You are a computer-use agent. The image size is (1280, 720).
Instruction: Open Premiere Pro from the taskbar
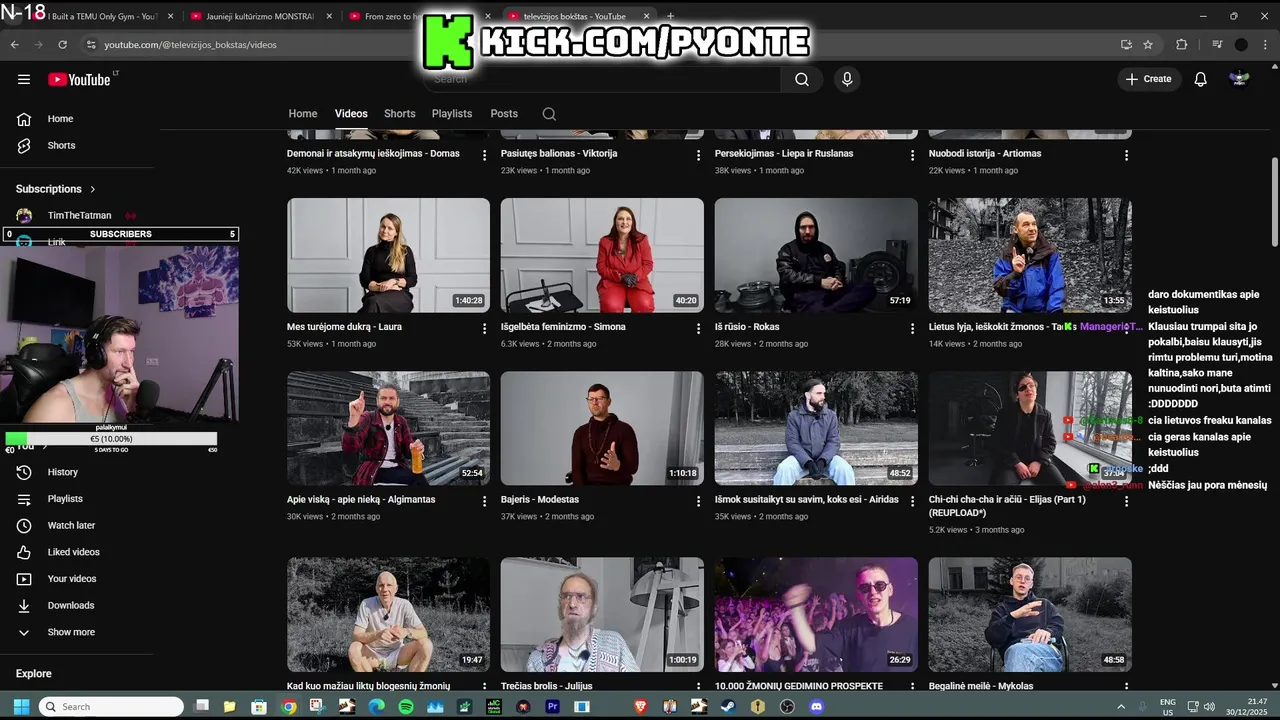click(x=552, y=706)
